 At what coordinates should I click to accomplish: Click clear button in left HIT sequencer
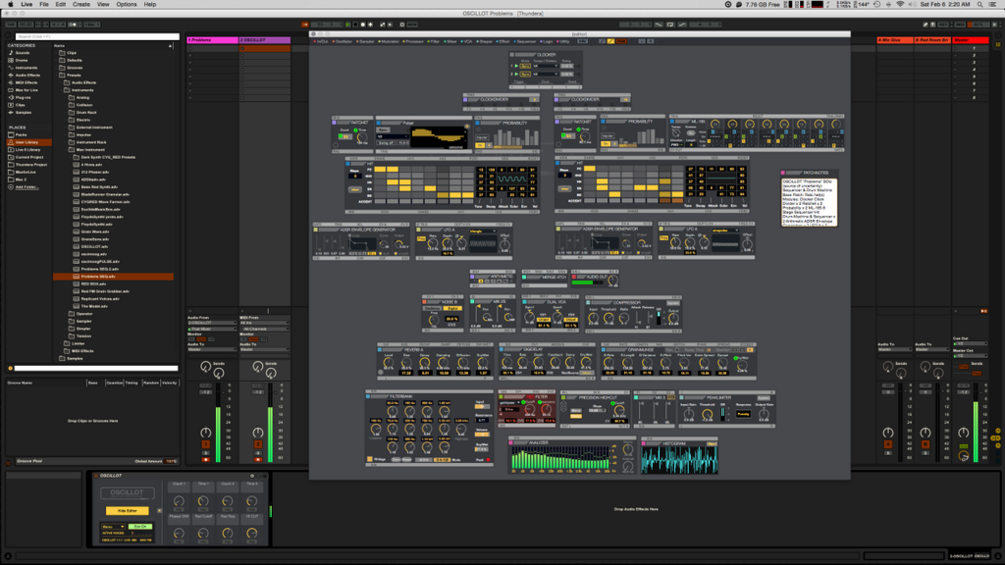point(354,190)
